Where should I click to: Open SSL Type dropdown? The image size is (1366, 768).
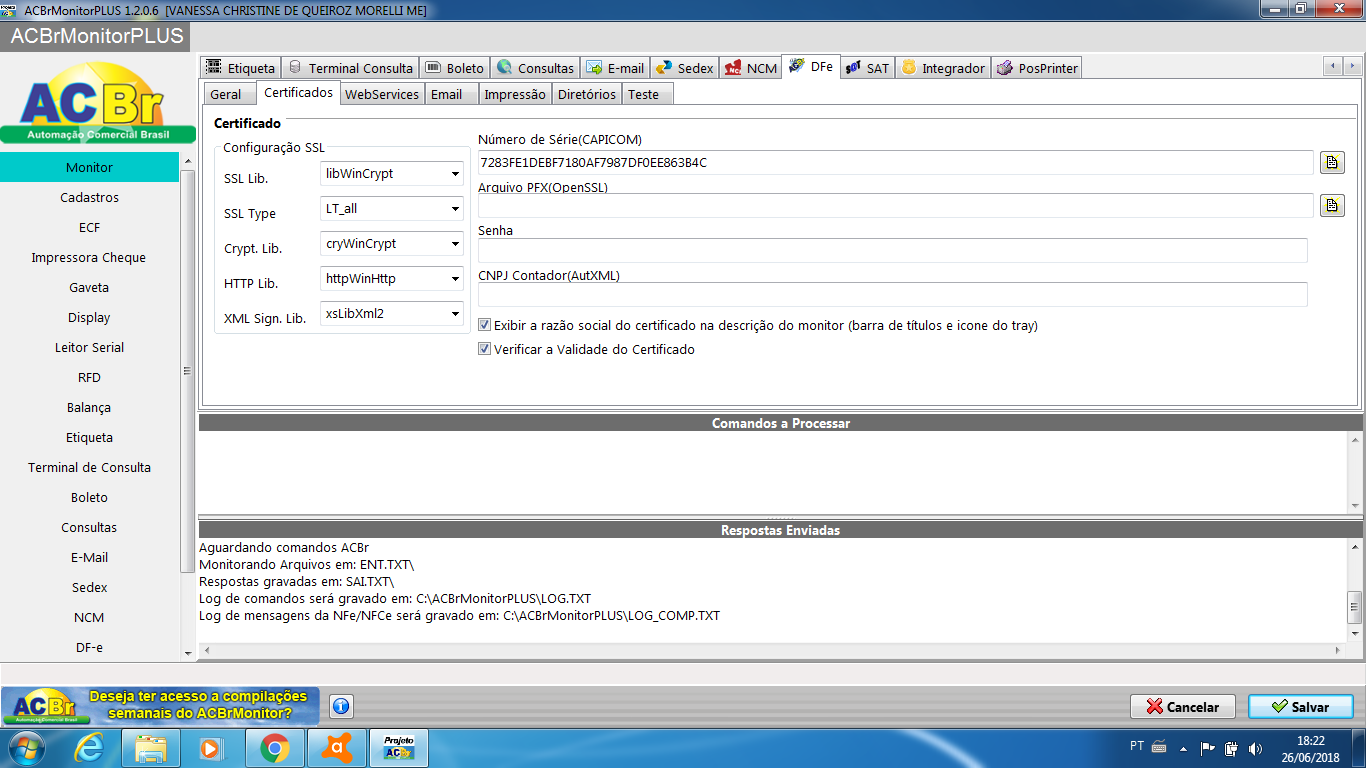point(455,209)
